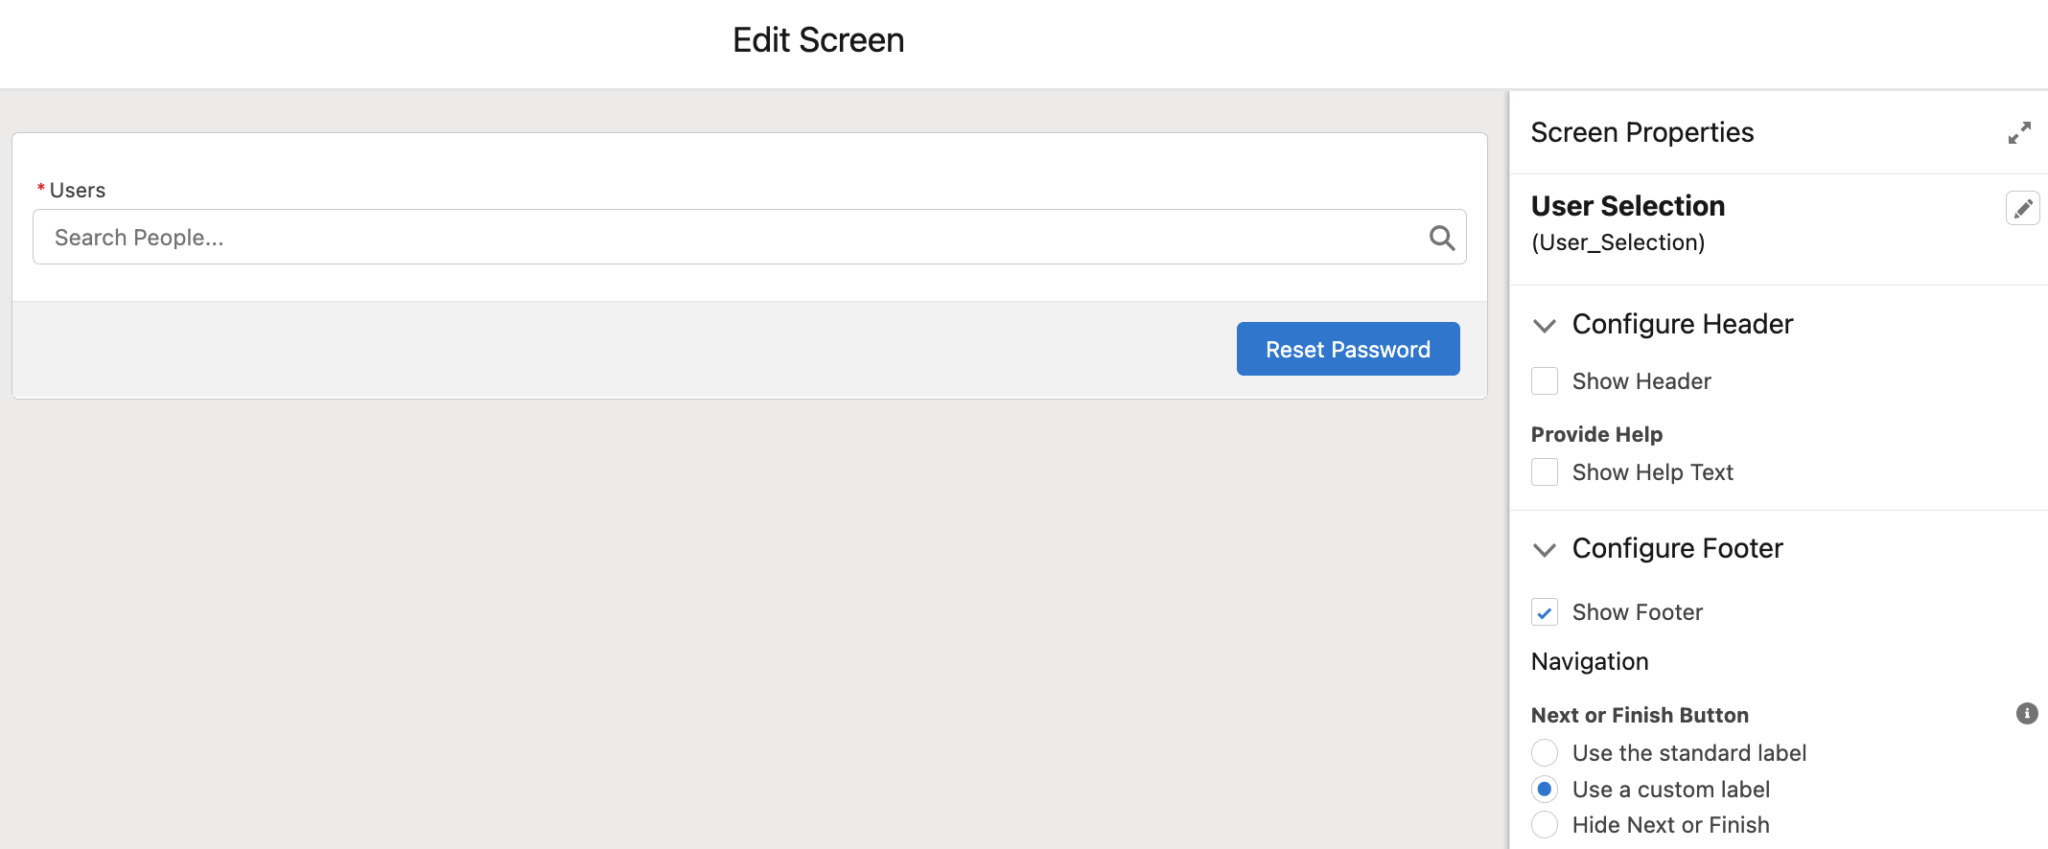
Task: Click the magnifier icon in Users search
Action: pos(1441,237)
